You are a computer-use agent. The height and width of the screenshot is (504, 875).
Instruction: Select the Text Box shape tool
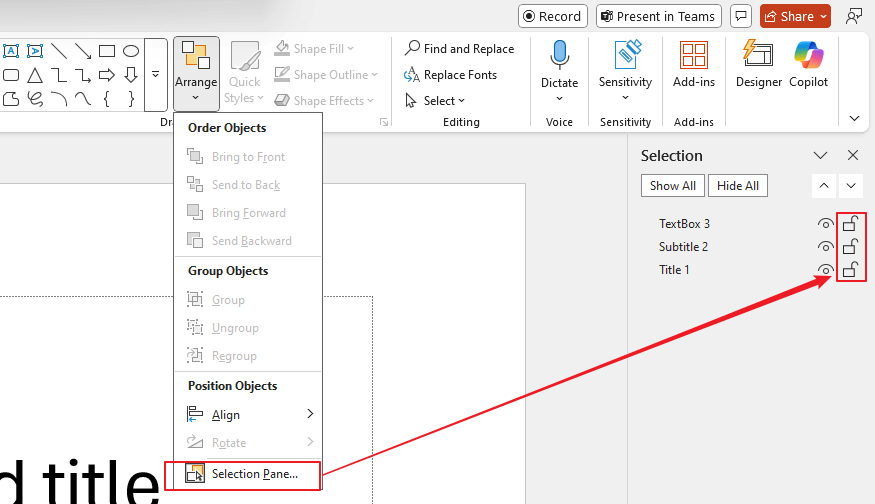pyautogui.click(x=11, y=51)
